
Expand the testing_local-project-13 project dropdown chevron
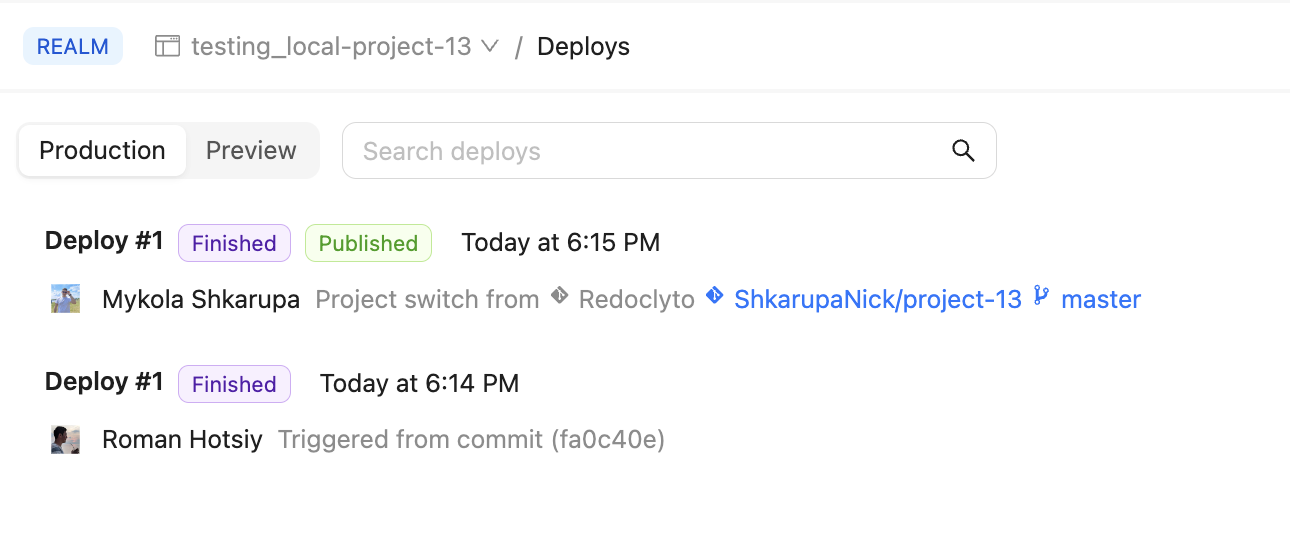pos(490,47)
